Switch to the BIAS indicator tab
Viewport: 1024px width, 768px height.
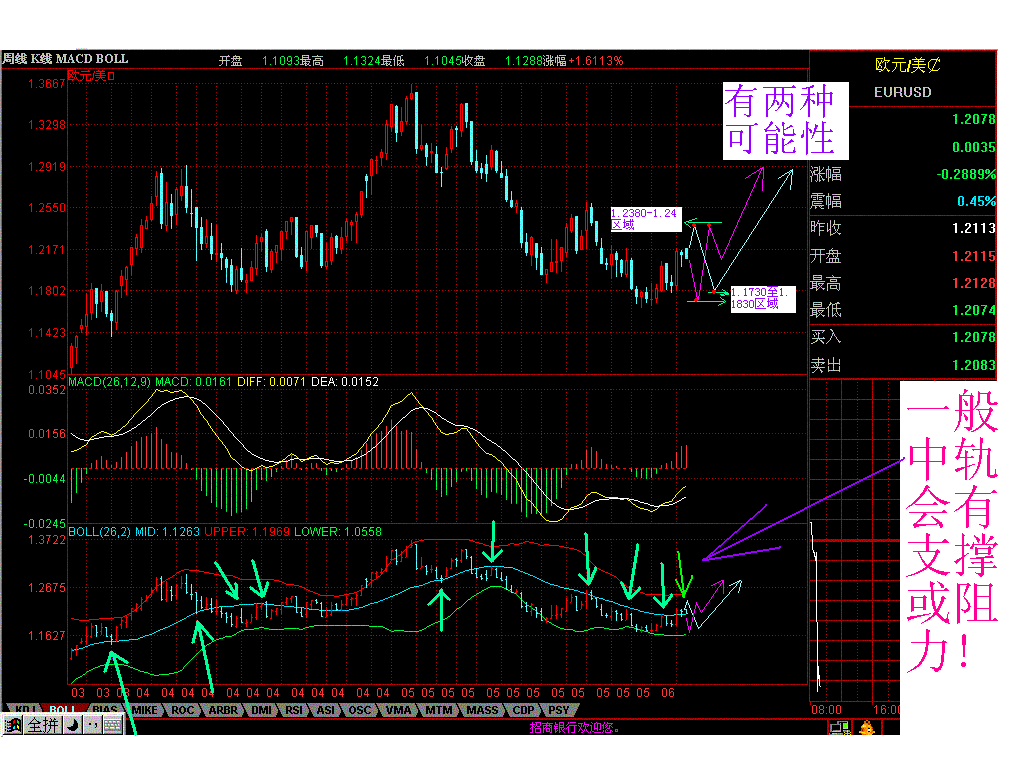coord(104,710)
